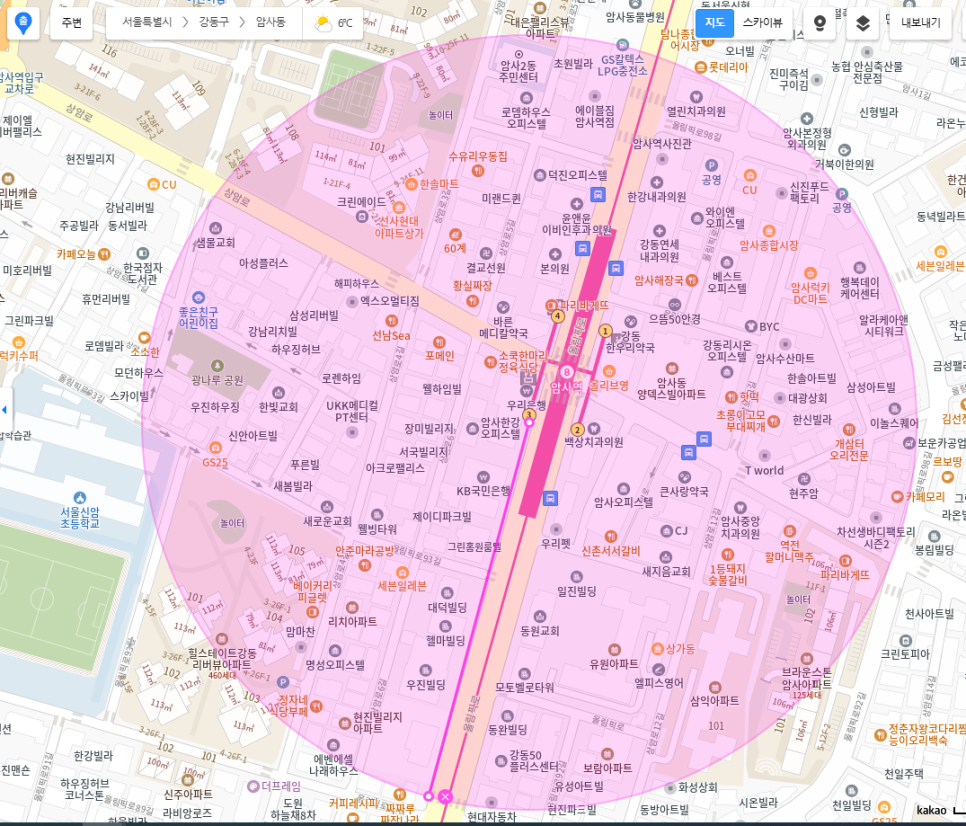
Task: Show the 6°C weather details
Action: [x=333, y=23]
